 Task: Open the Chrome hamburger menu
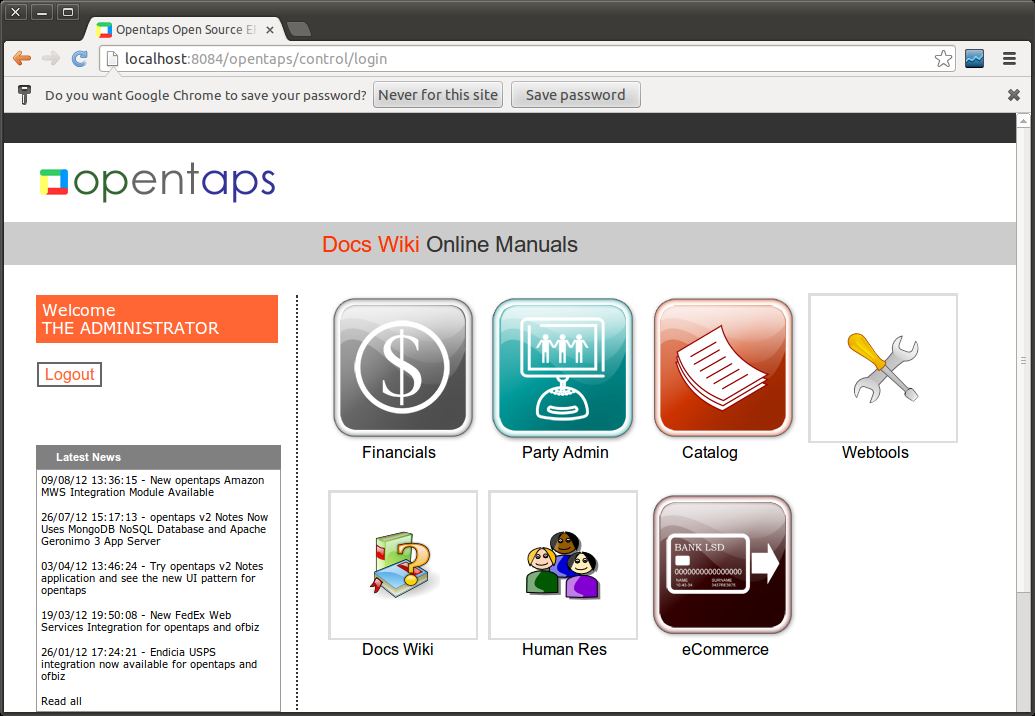coord(1009,58)
